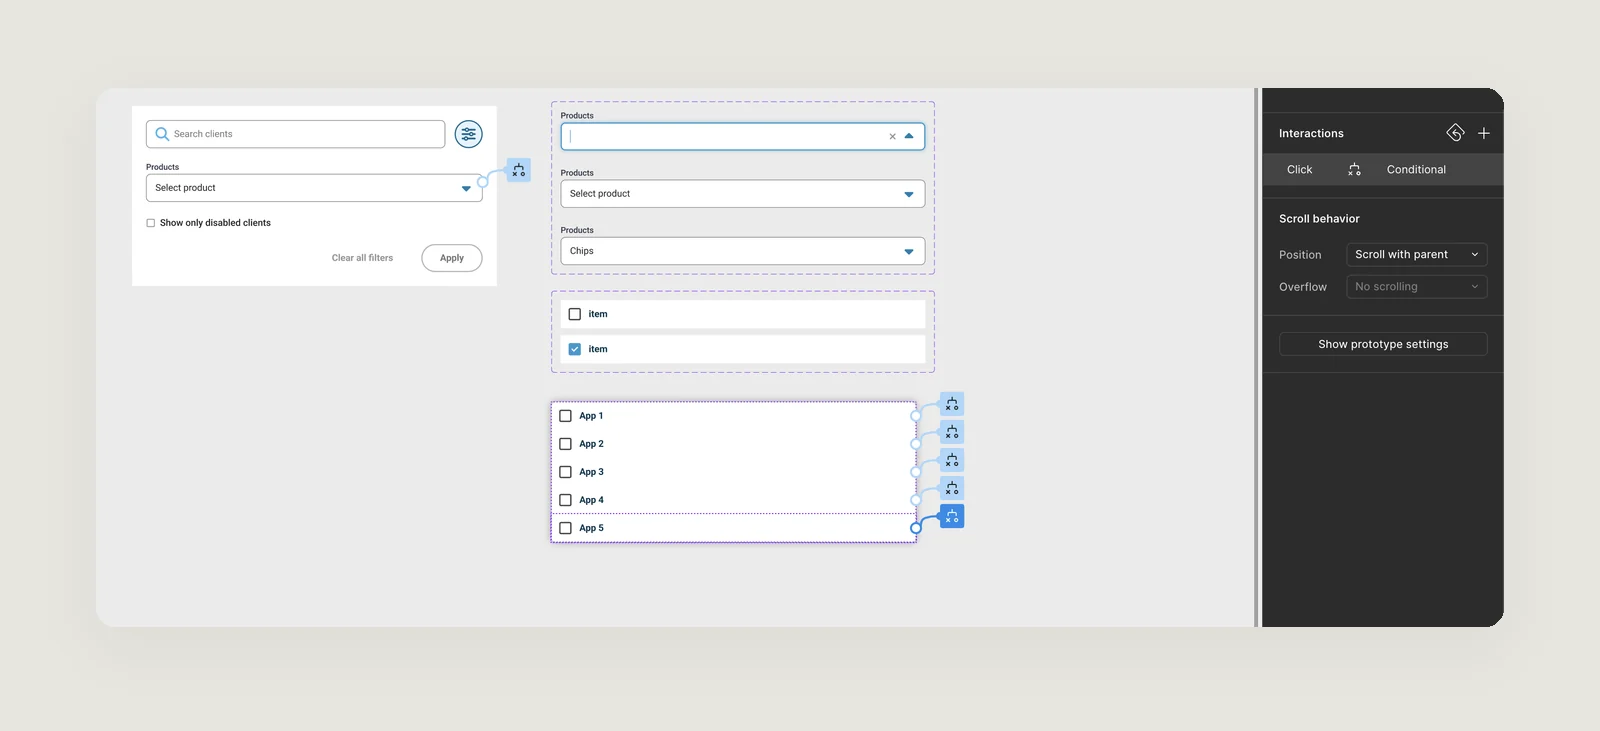Click the magnifier icon in Search clients field
The height and width of the screenshot is (731, 1600).
pos(162,134)
